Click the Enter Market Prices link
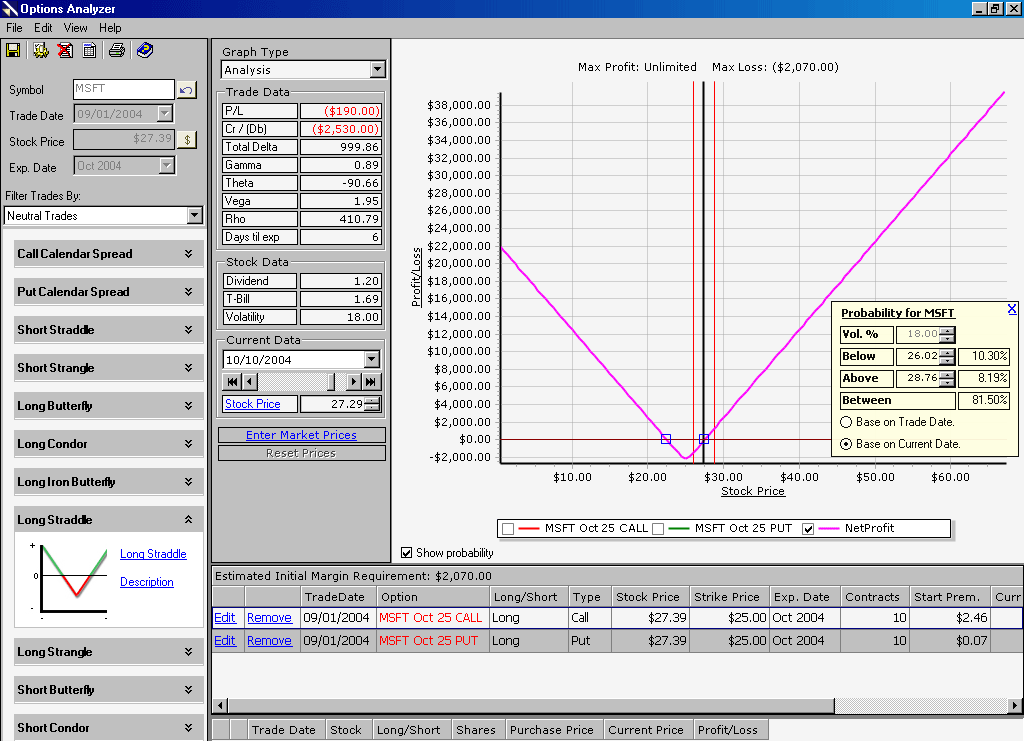 coord(301,435)
